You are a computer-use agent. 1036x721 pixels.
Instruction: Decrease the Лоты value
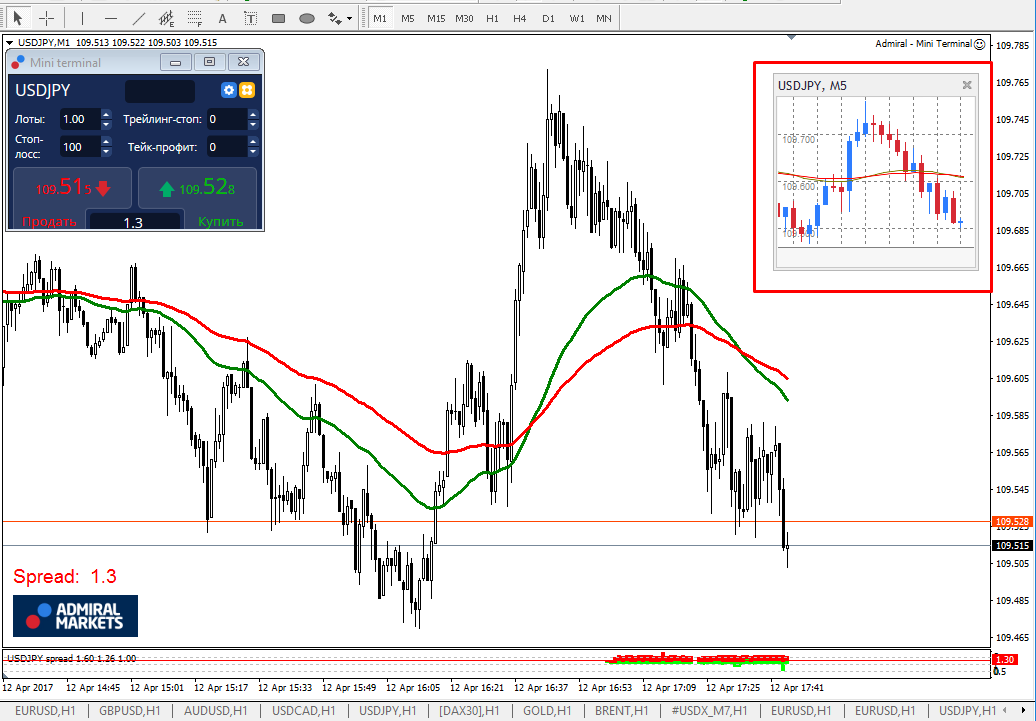(106, 125)
